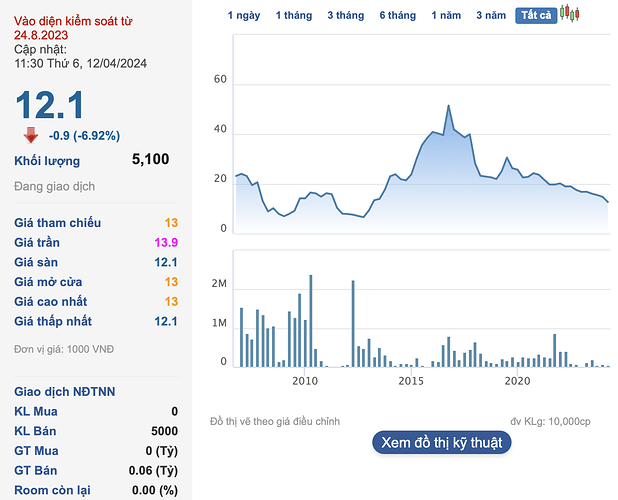Select the 1 ngày time range
The width and height of the screenshot is (618, 500).
pos(244,15)
